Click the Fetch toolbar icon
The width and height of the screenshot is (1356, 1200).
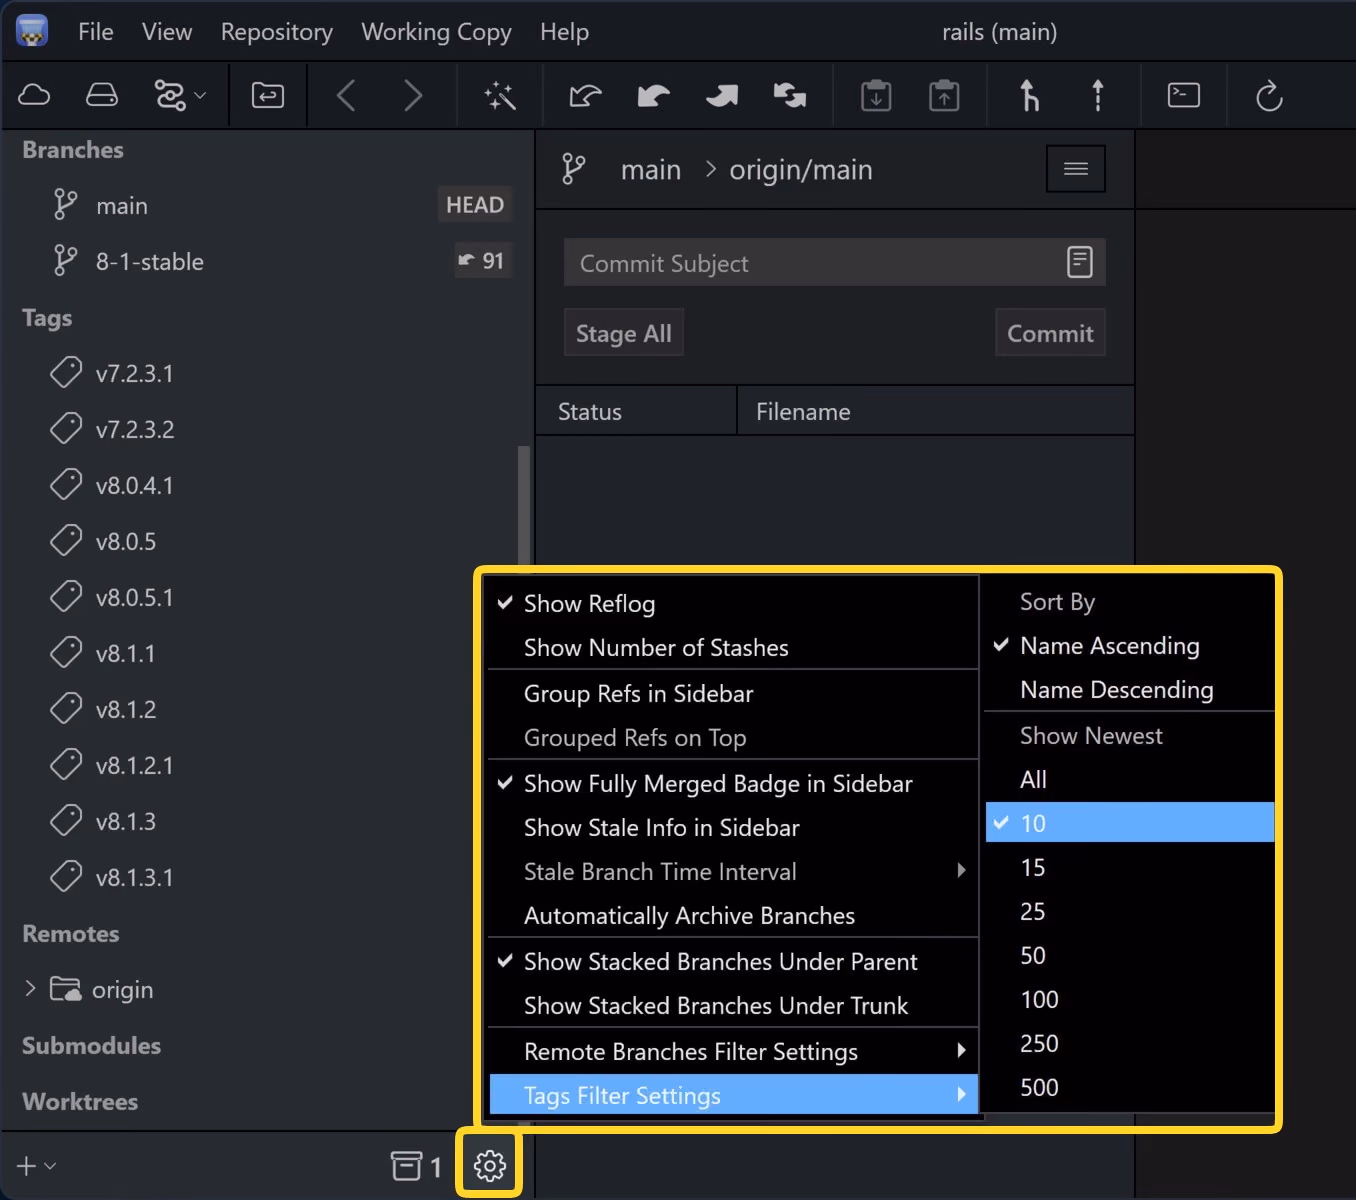pyautogui.click(x=585, y=96)
